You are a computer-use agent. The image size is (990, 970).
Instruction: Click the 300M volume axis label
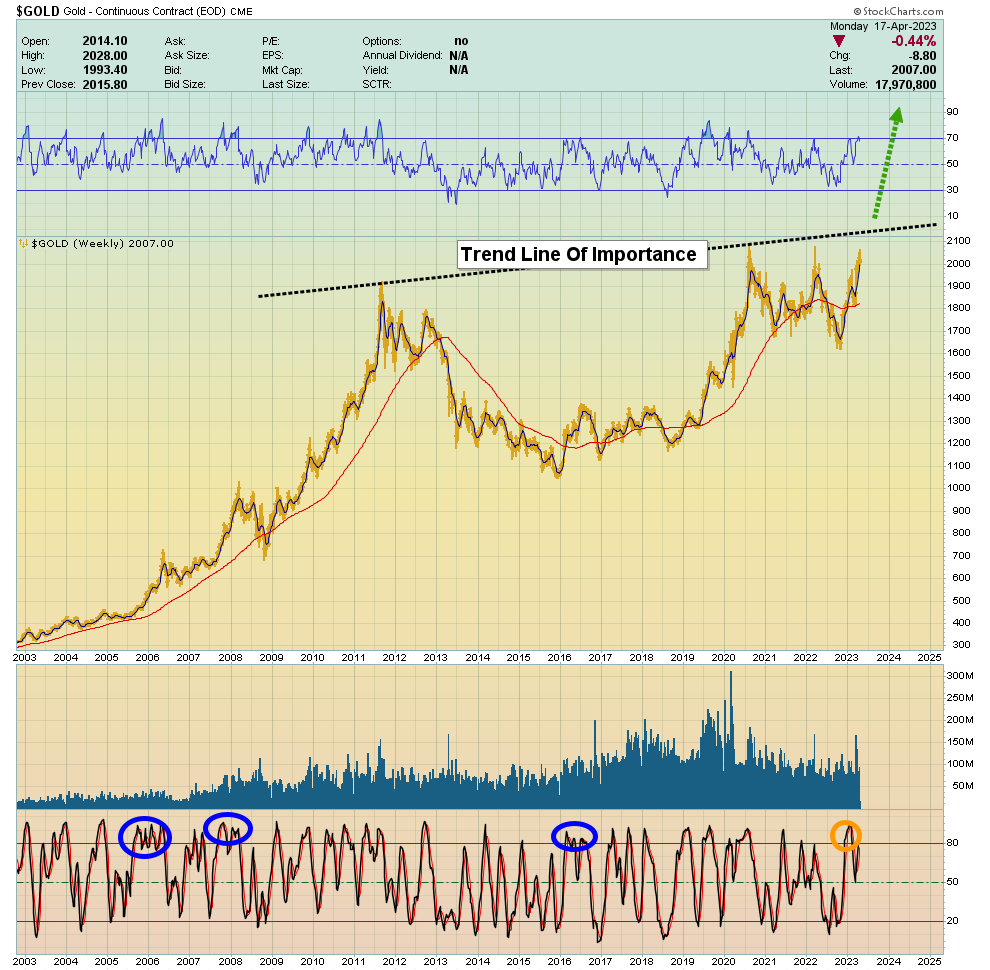[960, 676]
